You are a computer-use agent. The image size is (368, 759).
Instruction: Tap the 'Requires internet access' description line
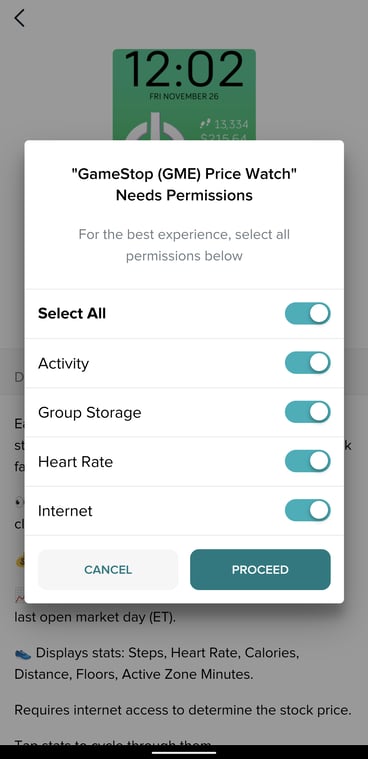[182, 710]
